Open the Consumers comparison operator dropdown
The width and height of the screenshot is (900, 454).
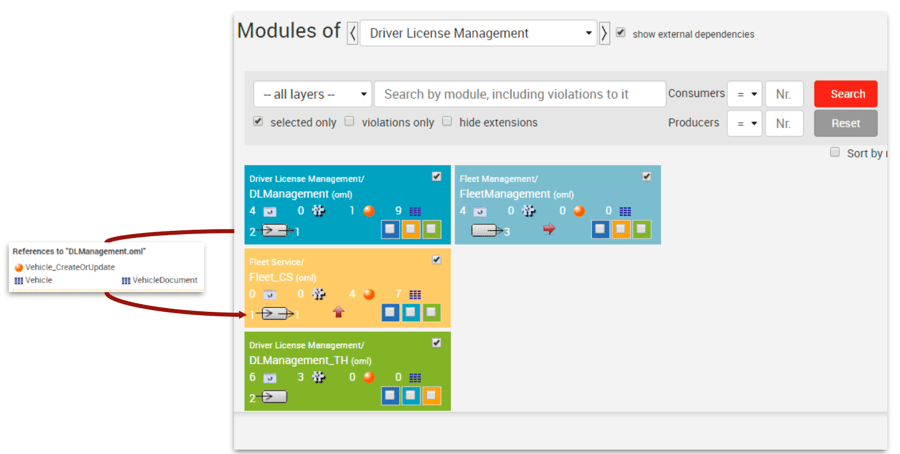pyautogui.click(x=744, y=94)
